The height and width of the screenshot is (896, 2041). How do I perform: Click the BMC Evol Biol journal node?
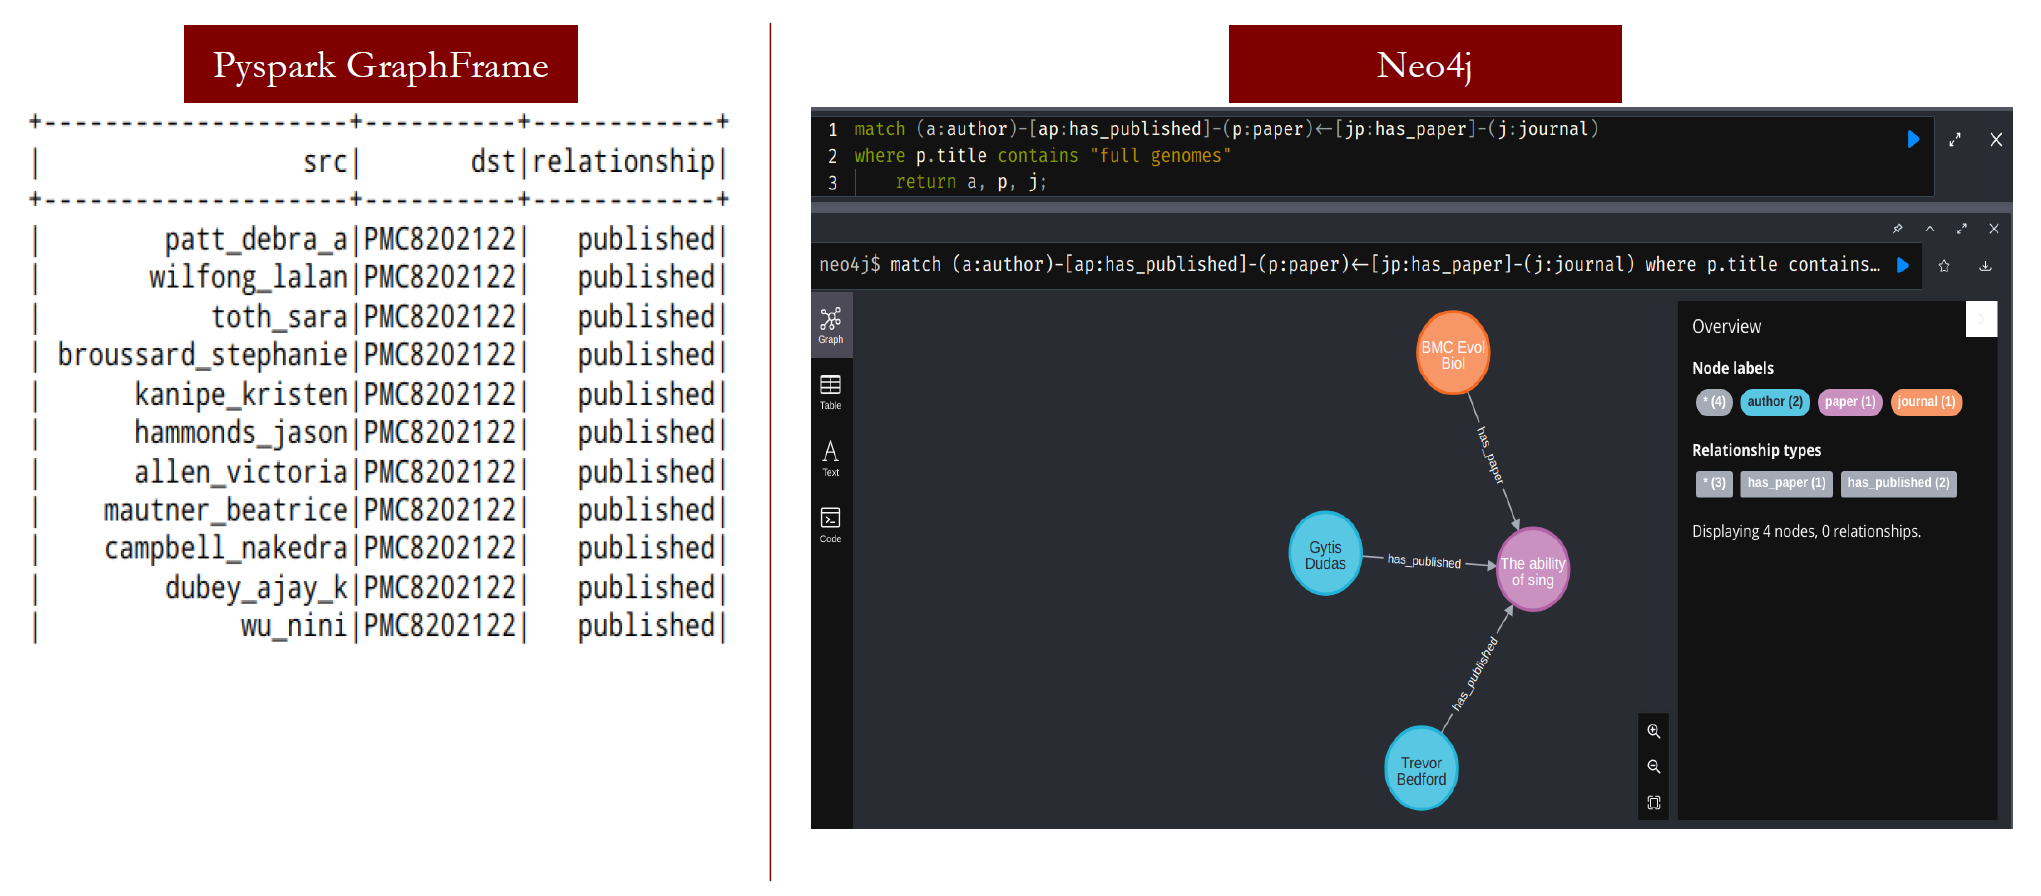pos(1453,354)
